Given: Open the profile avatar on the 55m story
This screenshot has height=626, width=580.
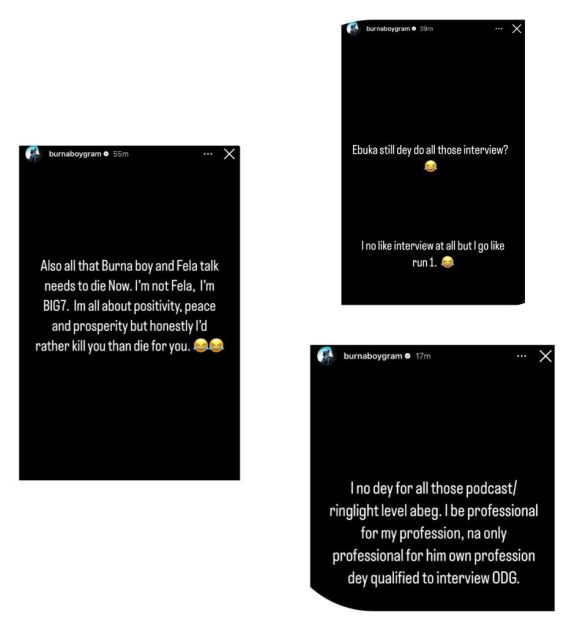Looking at the screenshot, I should pyautogui.click(x=33, y=154).
